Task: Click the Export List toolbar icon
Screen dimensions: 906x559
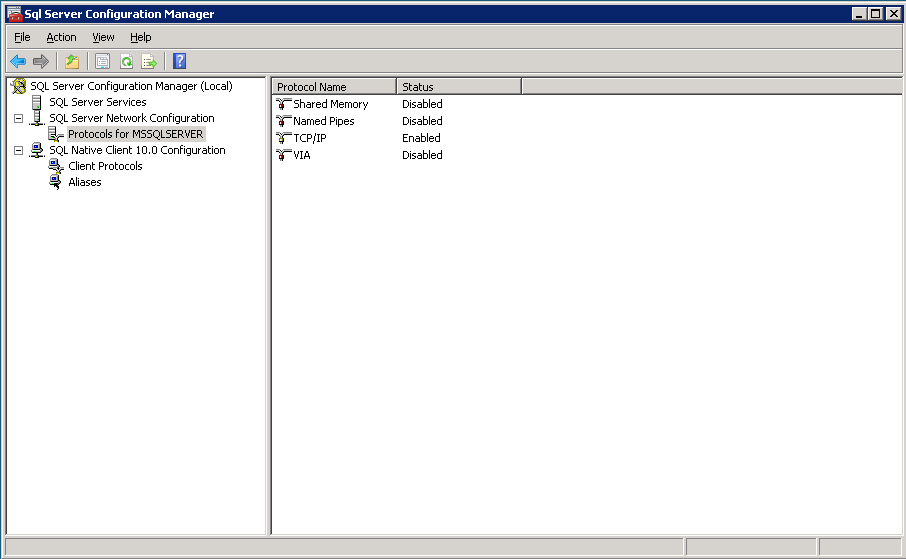Action: click(149, 61)
